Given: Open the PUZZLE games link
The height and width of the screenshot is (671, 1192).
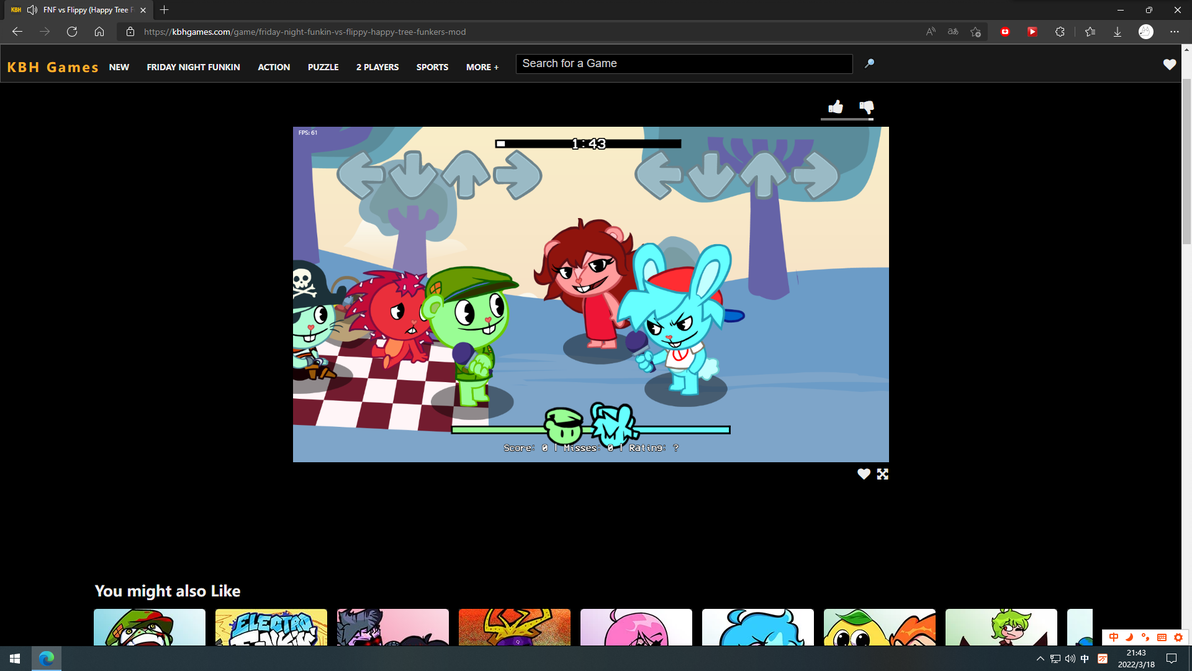Looking at the screenshot, I should [323, 67].
